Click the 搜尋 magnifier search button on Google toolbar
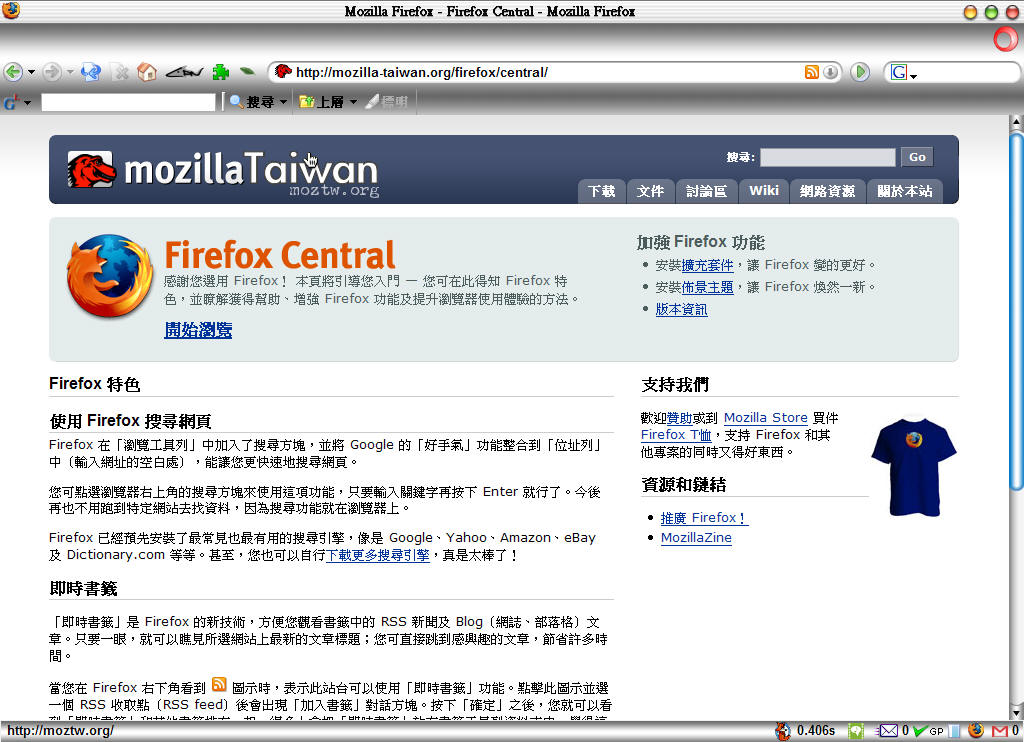This screenshot has width=1024, height=742. pos(252,102)
